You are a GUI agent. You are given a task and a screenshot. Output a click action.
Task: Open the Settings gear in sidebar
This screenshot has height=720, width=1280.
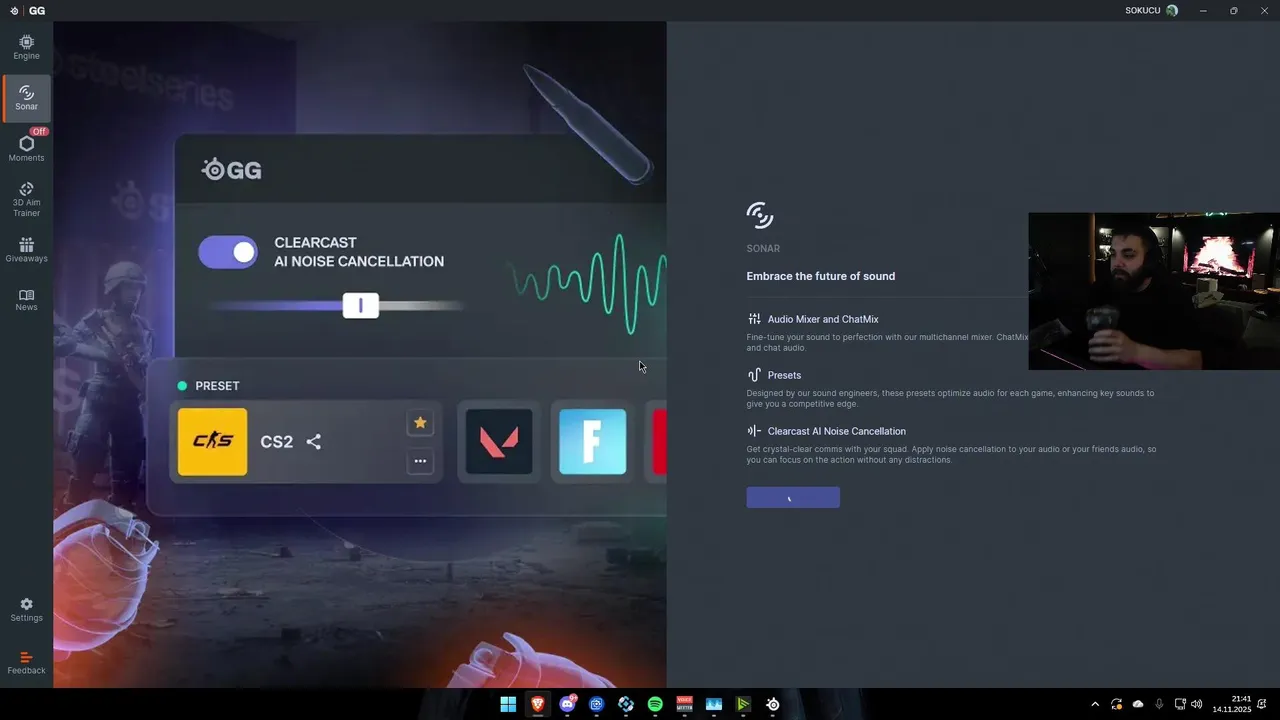(26, 610)
